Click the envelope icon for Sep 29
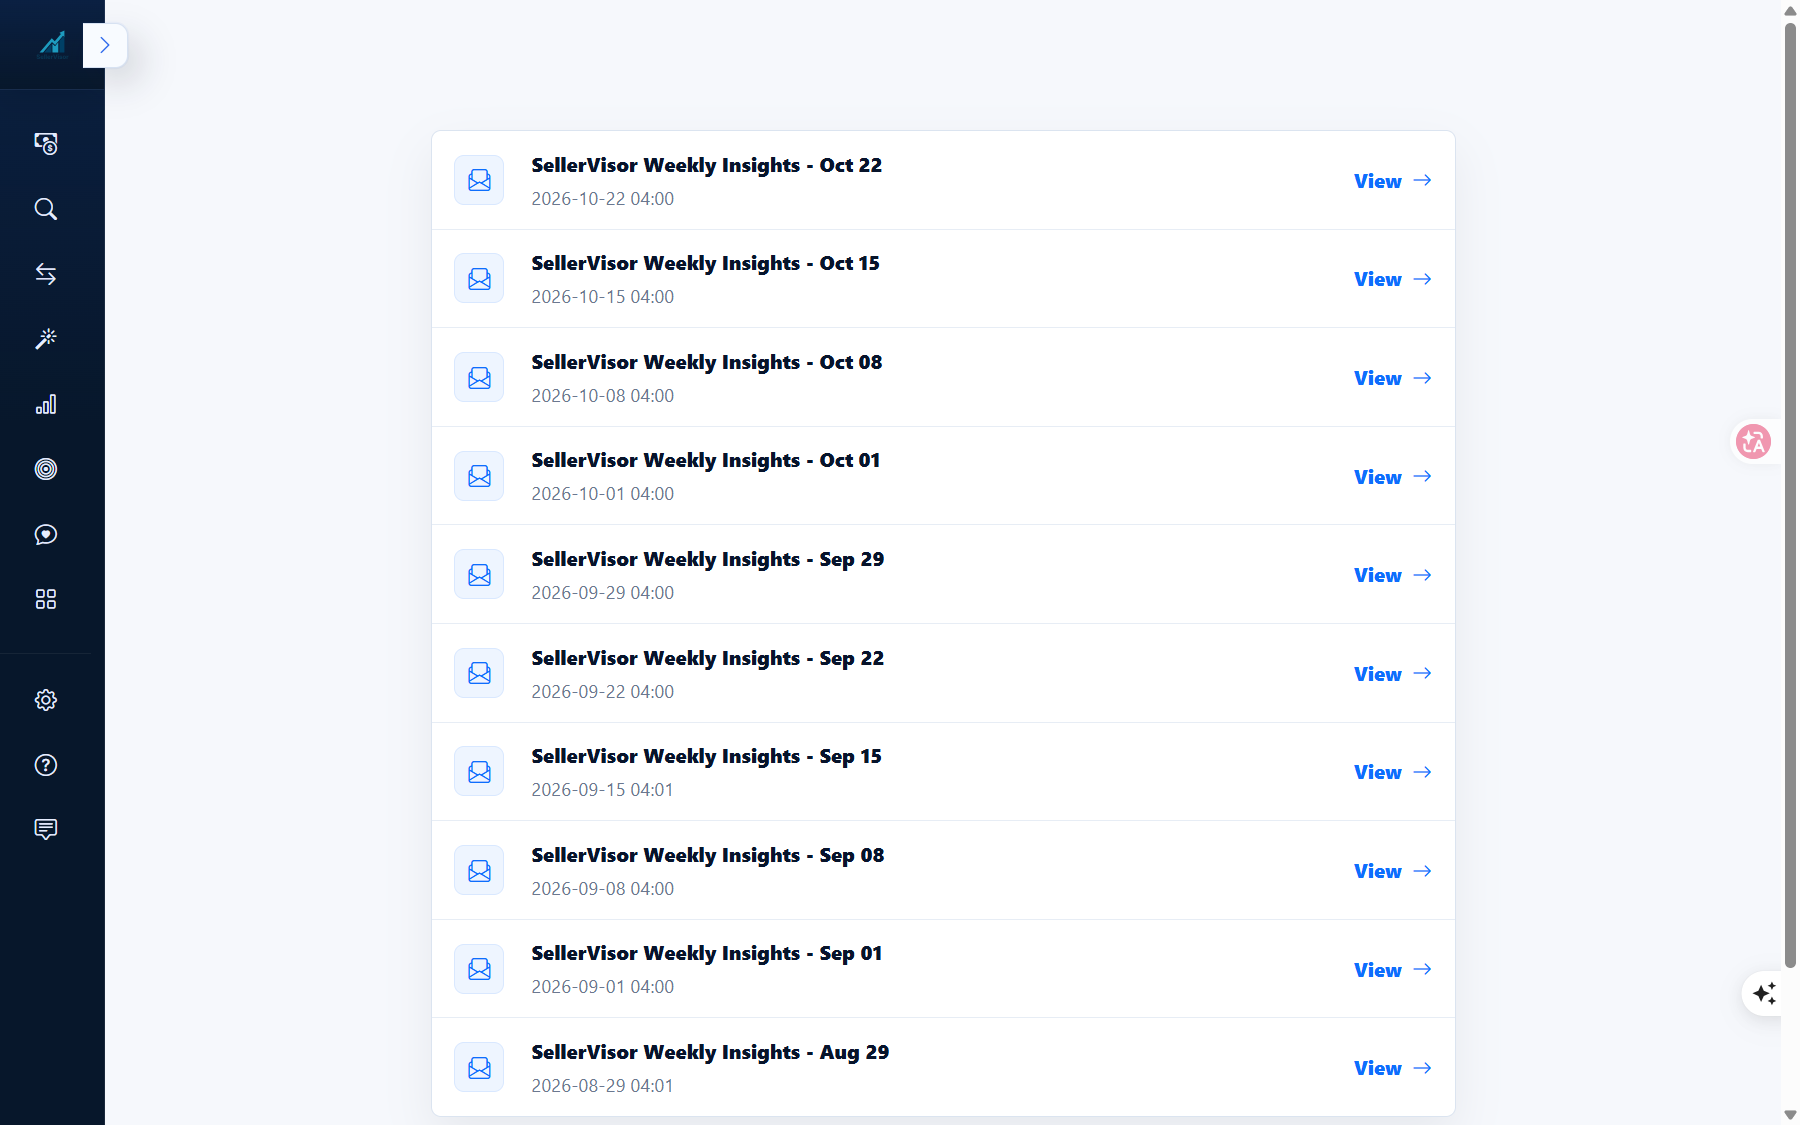This screenshot has width=1800, height=1125. pos(479,574)
